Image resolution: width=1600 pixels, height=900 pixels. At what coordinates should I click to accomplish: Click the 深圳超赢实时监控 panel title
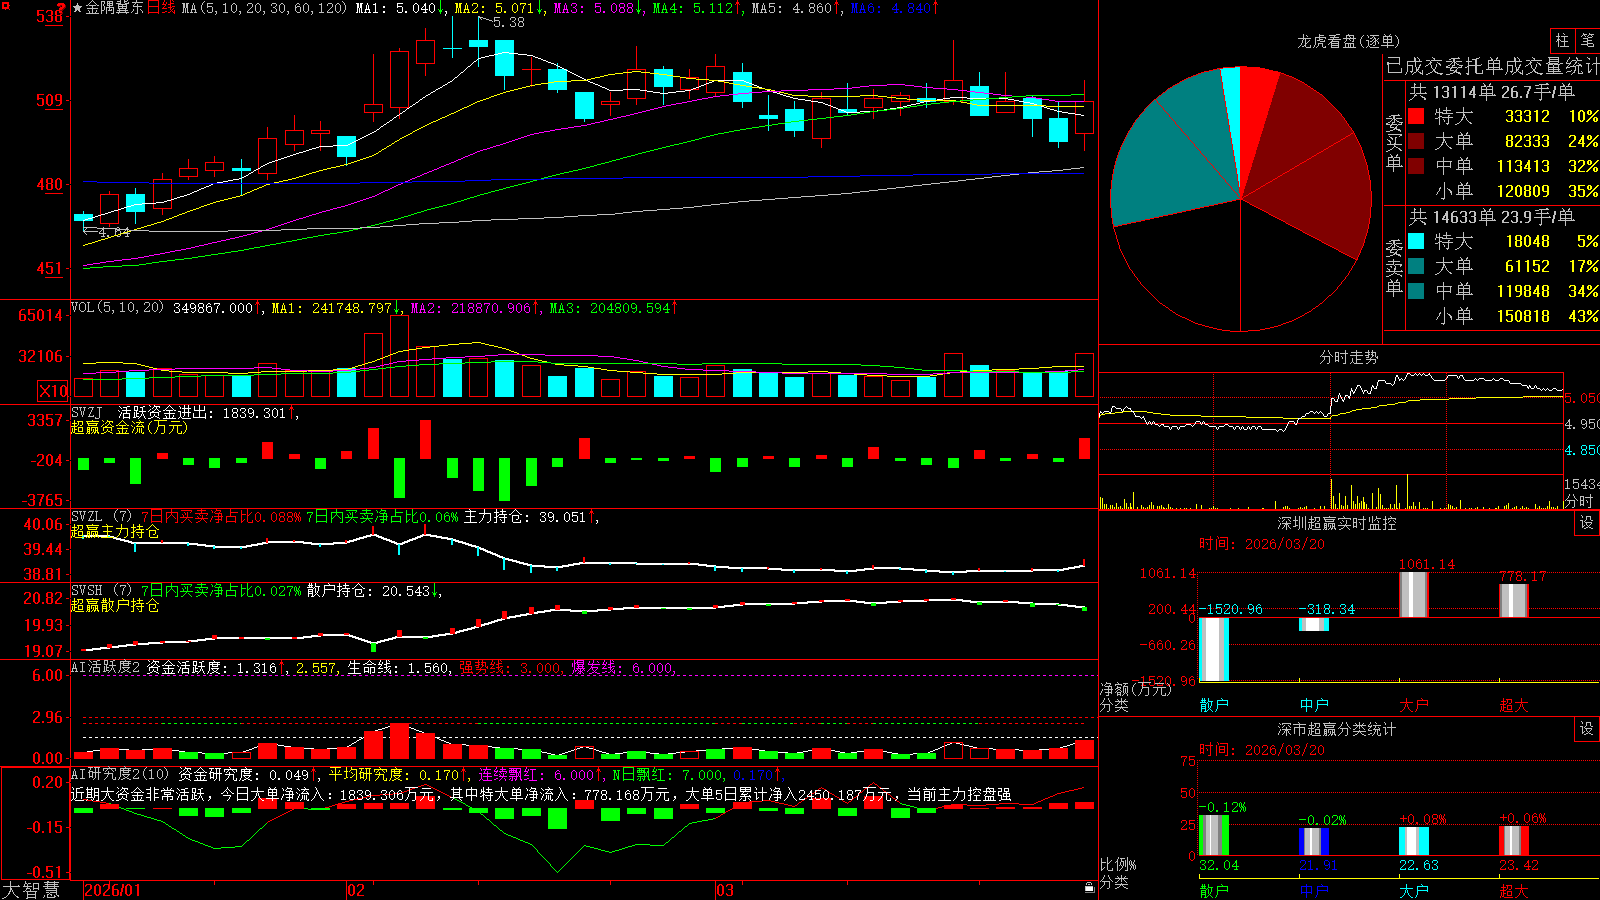pyautogui.click(x=1337, y=523)
